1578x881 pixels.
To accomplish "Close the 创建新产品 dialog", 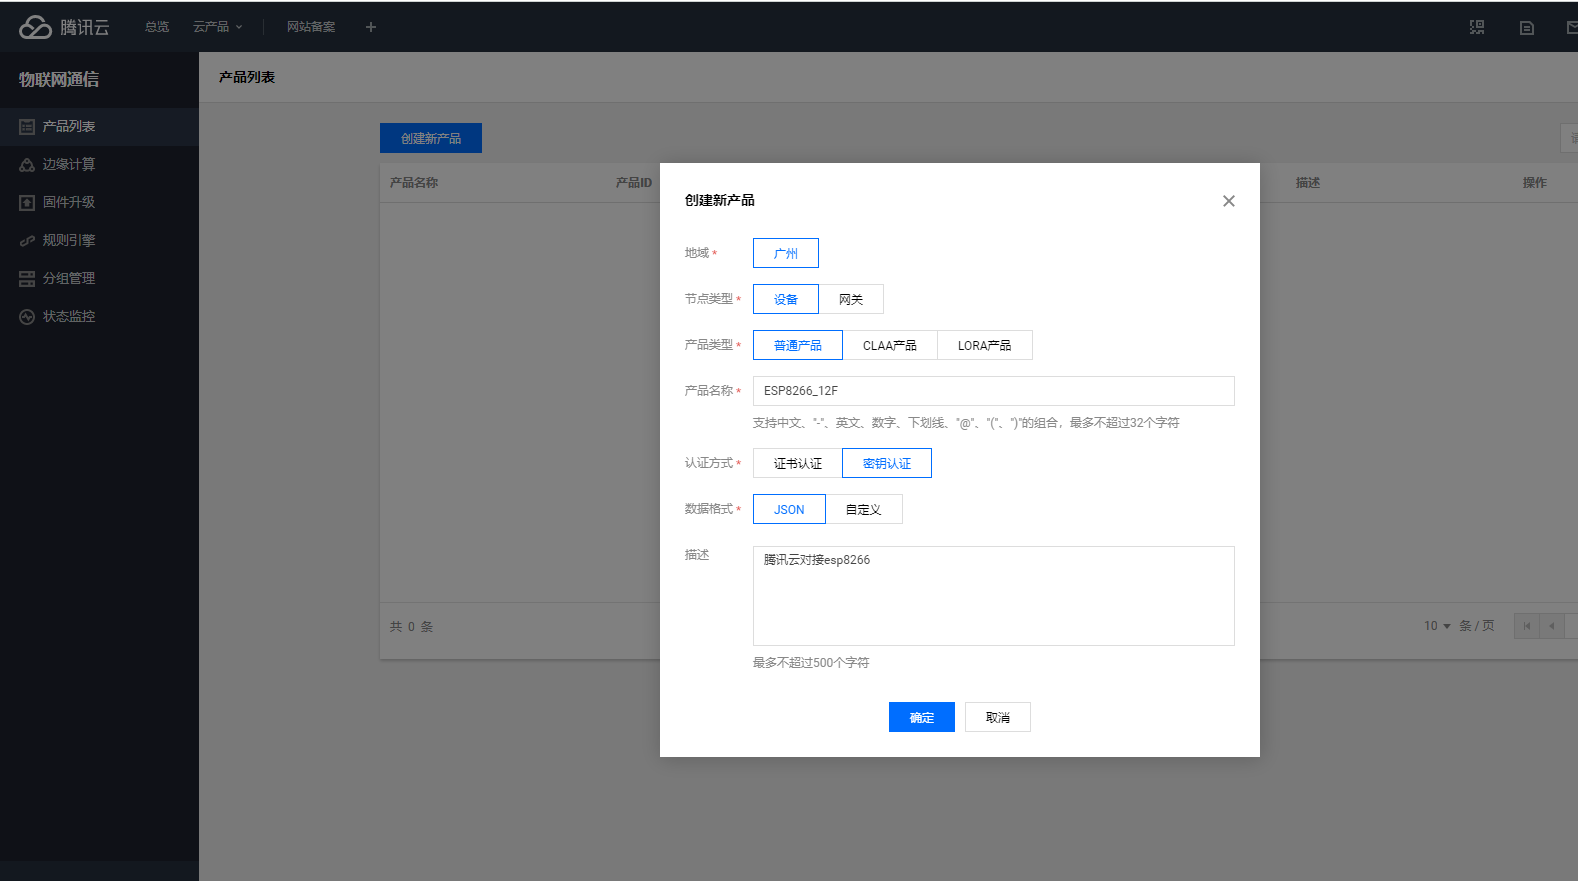I will point(1229,201).
